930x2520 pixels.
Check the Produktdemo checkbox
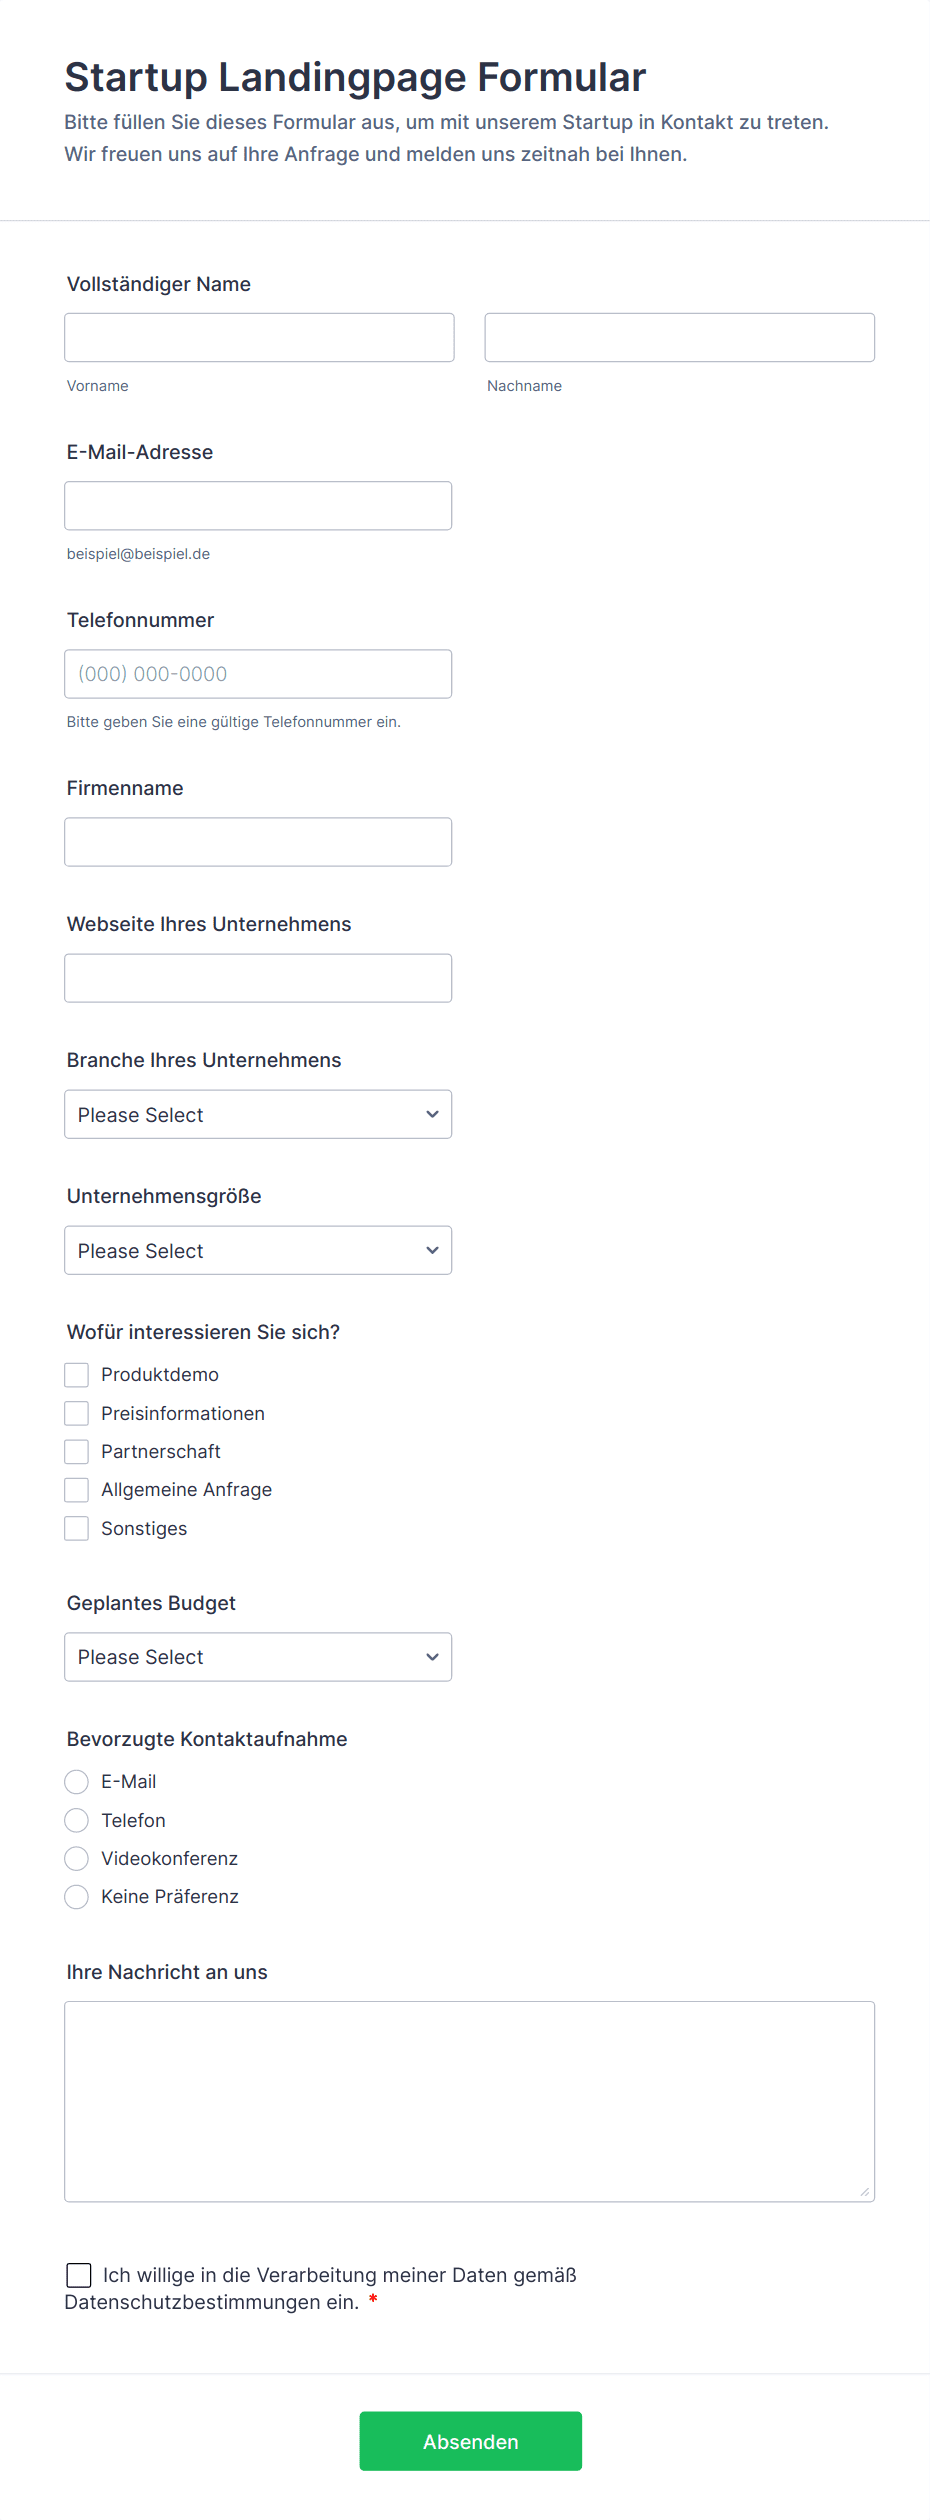77,1375
